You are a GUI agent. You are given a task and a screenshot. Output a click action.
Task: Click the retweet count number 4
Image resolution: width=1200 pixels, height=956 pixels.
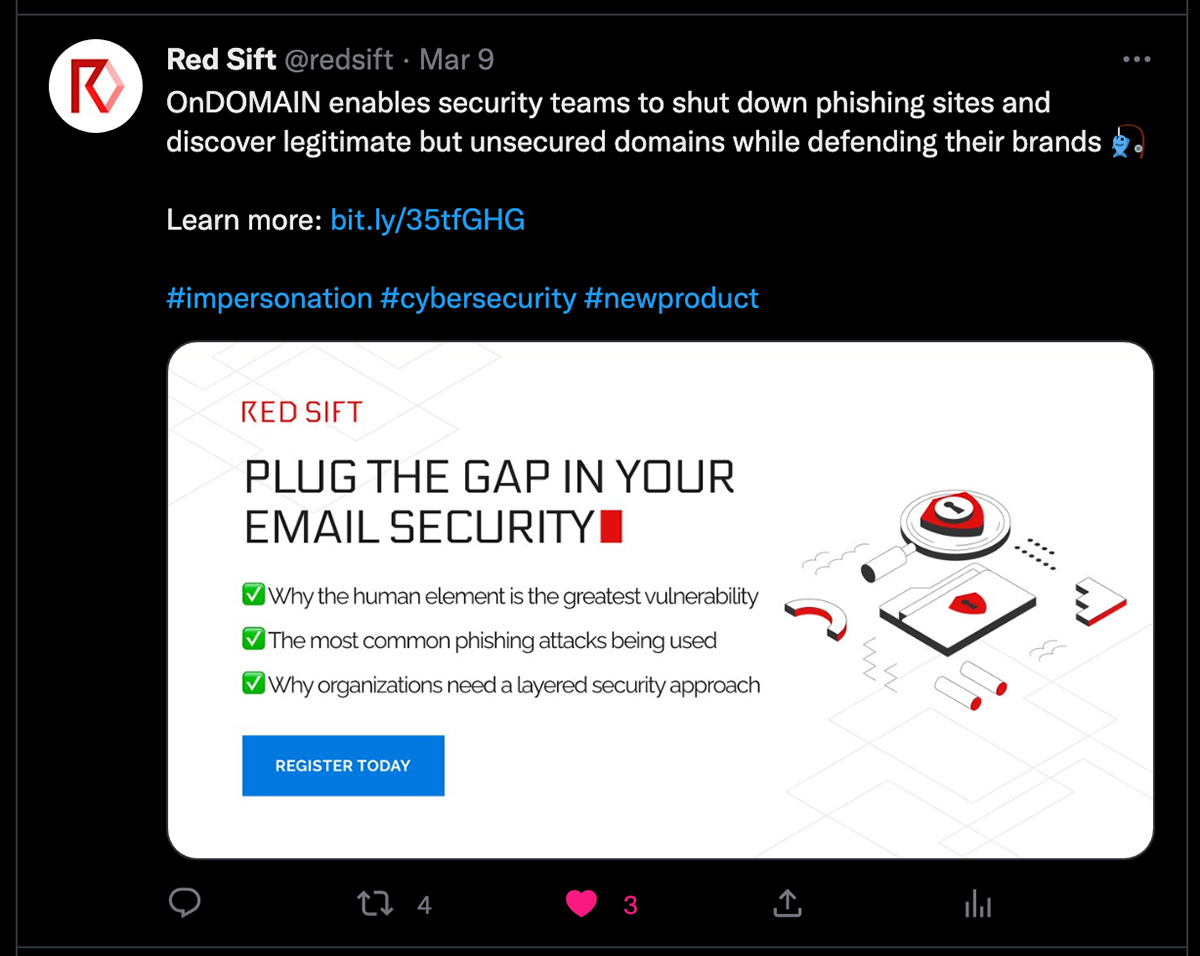[x=424, y=906]
